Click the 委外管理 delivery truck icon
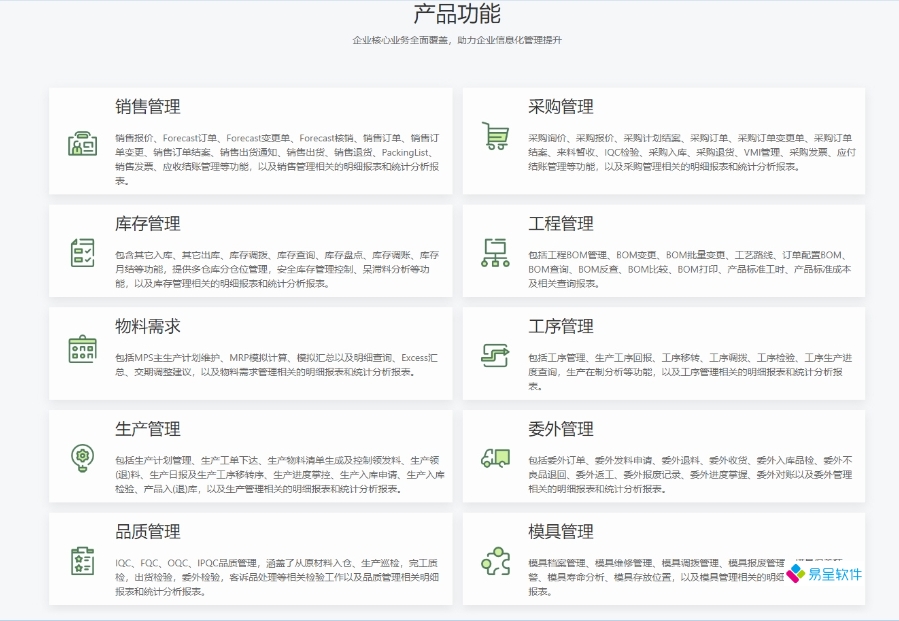Image resolution: width=899 pixels, height=621 pixels. click(x=495, y=457)
